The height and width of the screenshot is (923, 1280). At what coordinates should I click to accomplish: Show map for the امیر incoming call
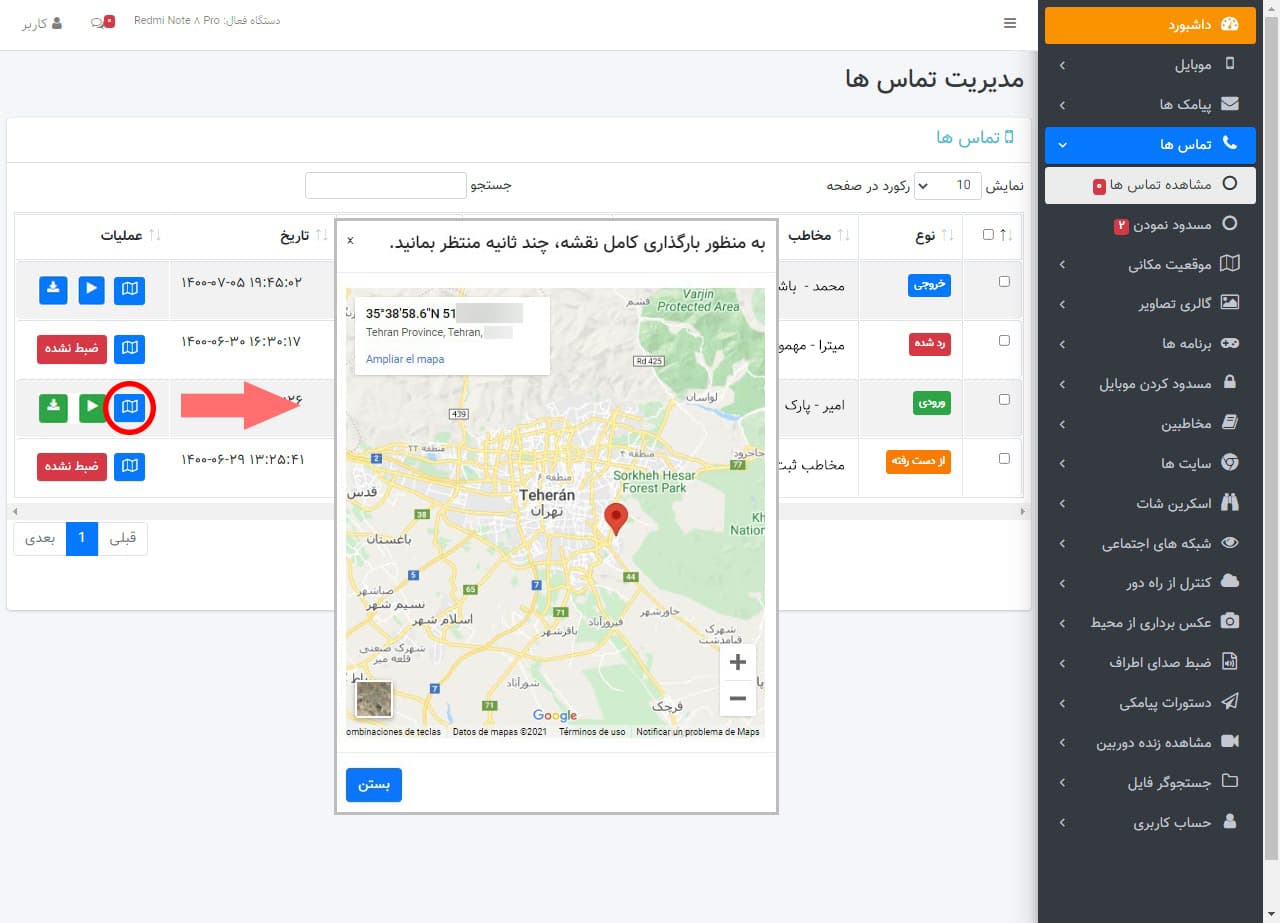129,408
